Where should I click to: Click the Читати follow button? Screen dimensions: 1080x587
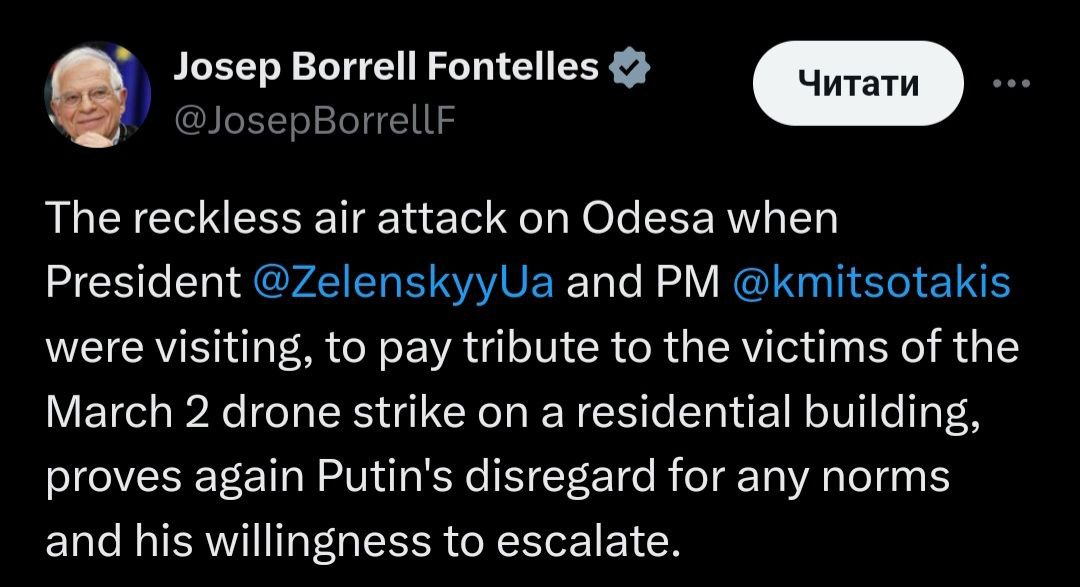[859, 84]
